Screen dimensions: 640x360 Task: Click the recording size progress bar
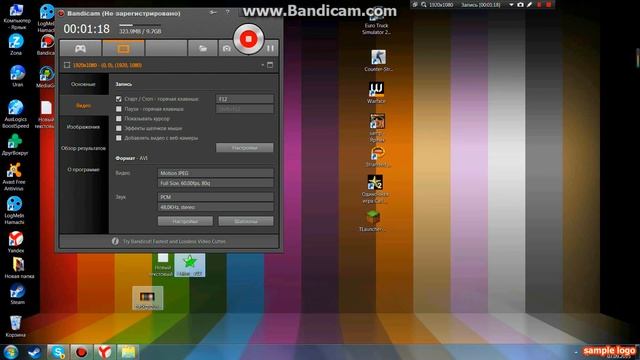(140, 25)
